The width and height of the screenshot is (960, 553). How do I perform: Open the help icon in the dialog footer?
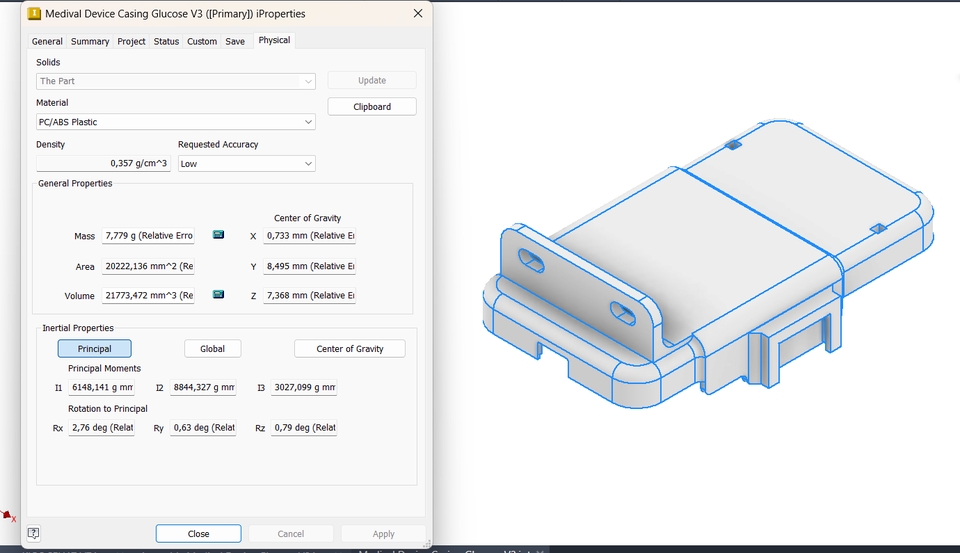(34, 533)
